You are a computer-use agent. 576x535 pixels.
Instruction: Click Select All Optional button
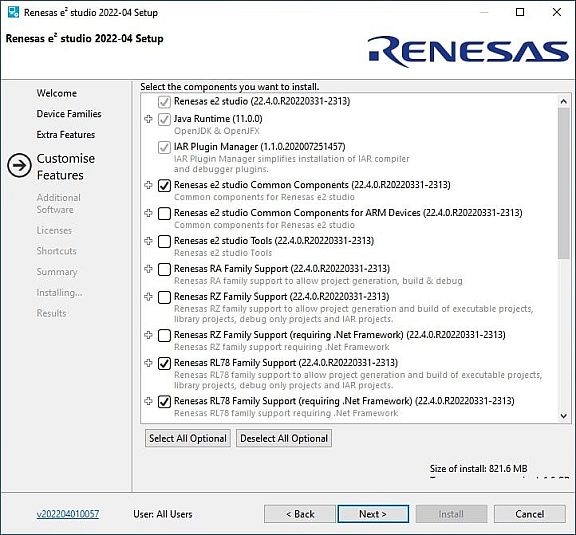188,438
